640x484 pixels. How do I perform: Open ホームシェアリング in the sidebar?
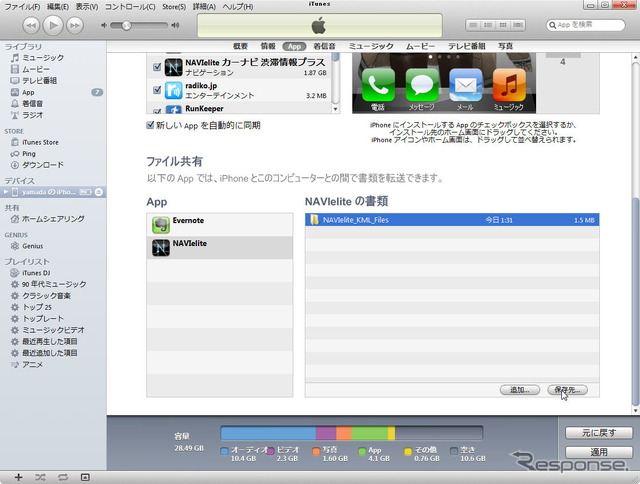click(53, 219)
